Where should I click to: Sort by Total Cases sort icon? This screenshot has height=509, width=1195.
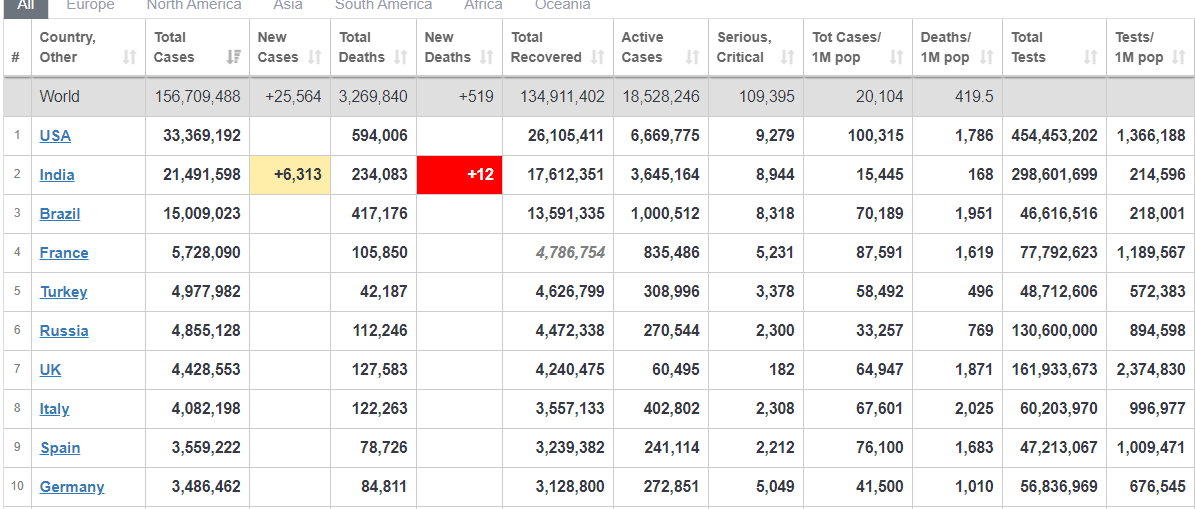click(x=234, y=57)
